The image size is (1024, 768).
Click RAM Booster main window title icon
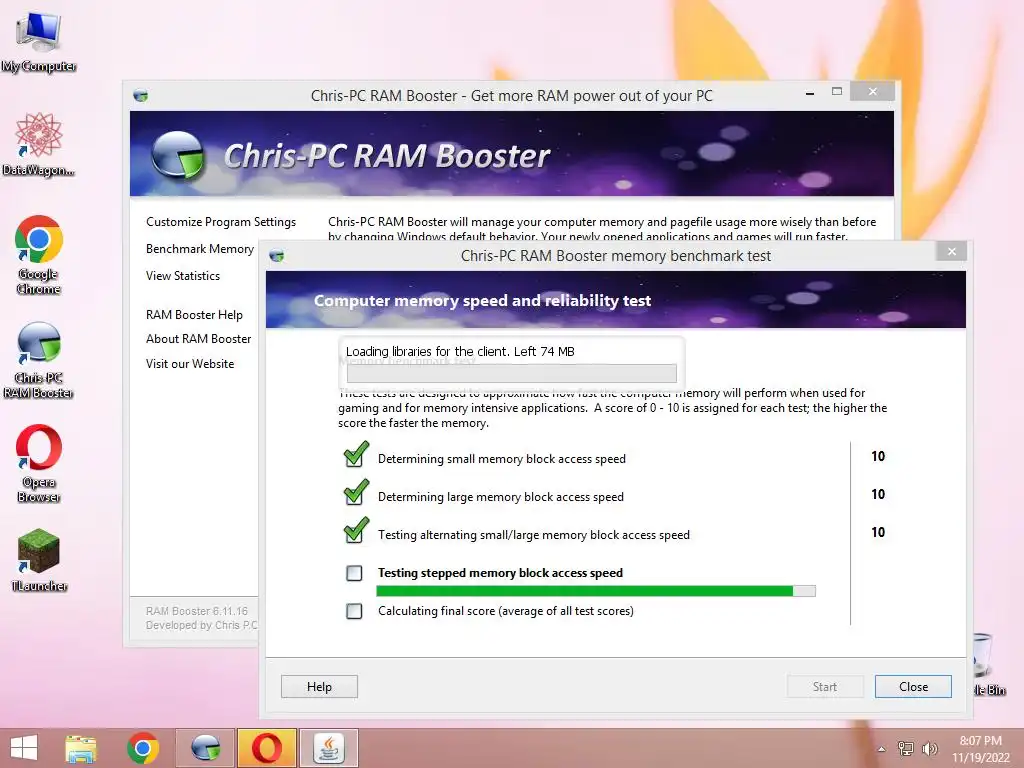140,96
